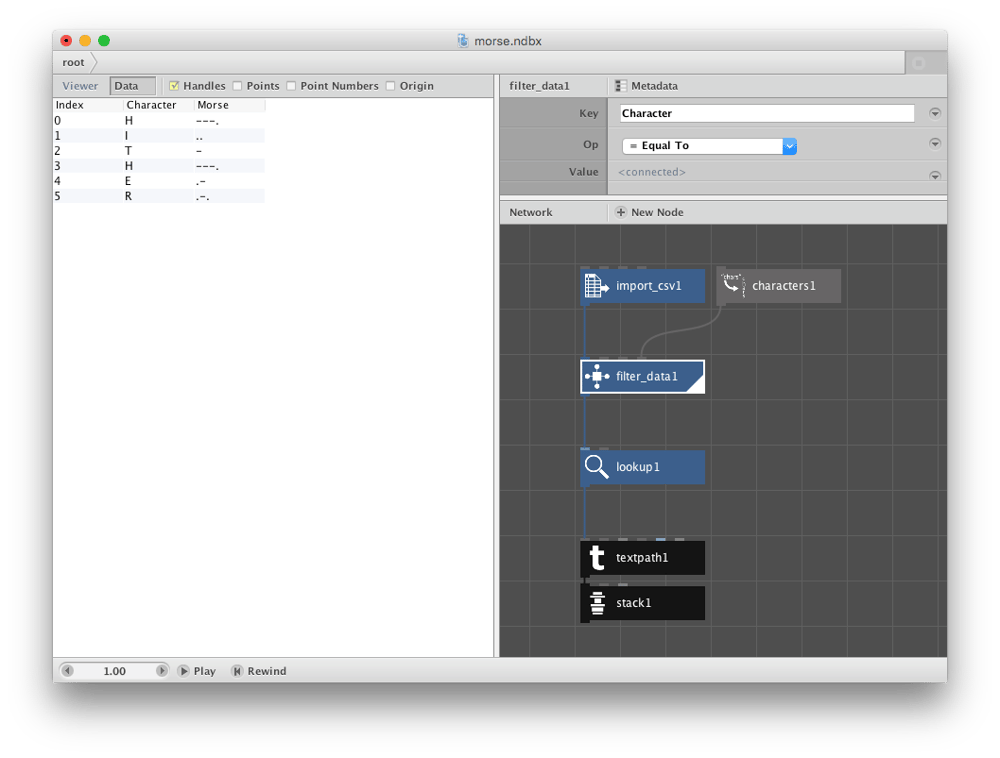Enable the Points checkbox
This screenshot has height=758, width=1000.
pyautogui.click(x=237, y=86)
